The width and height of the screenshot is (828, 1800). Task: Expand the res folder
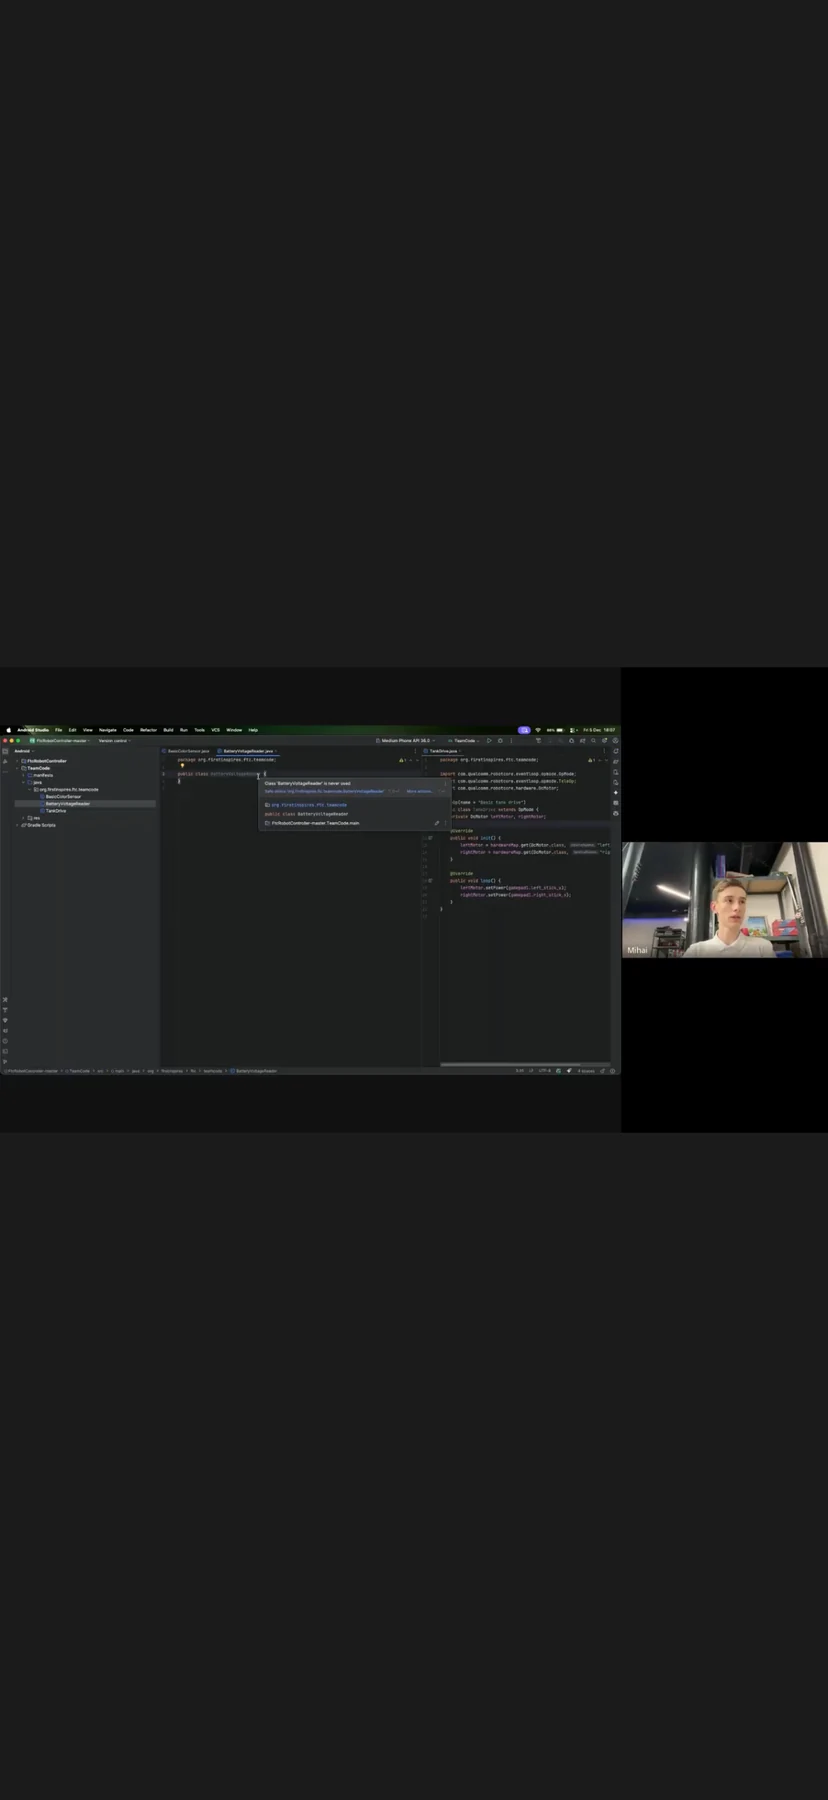click(24, 818)
